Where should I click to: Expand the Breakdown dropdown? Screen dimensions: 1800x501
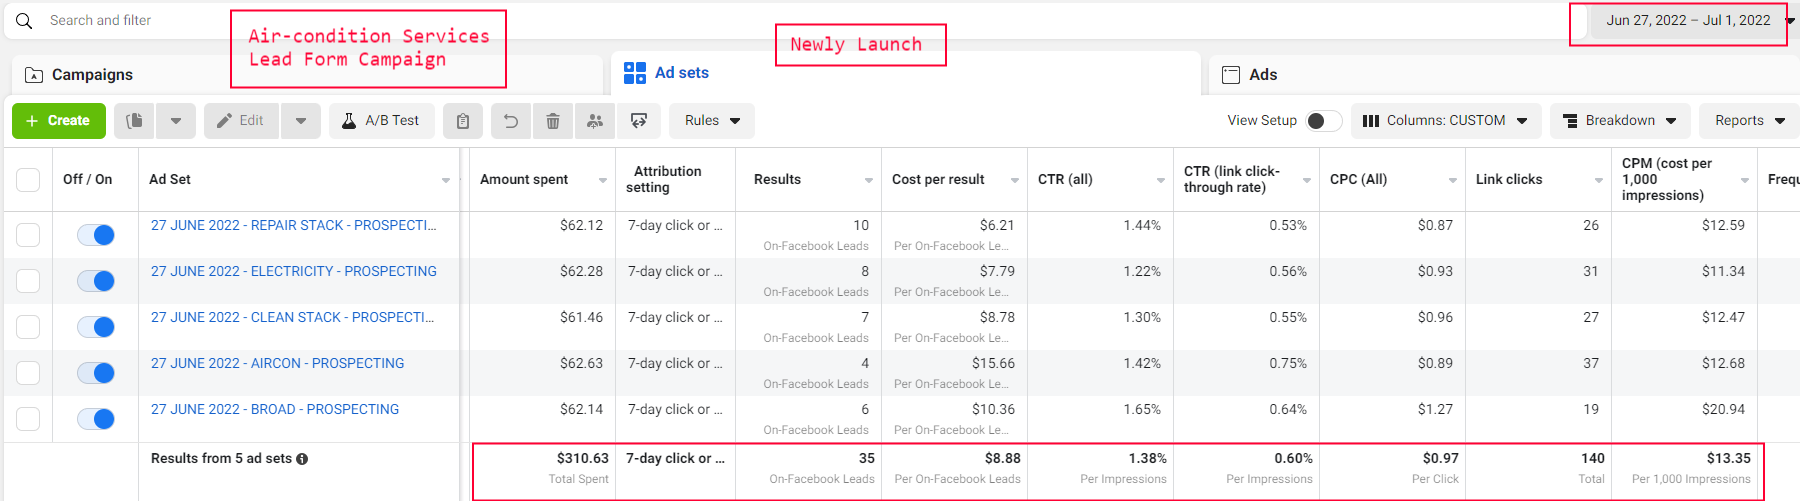point(1620,121)
